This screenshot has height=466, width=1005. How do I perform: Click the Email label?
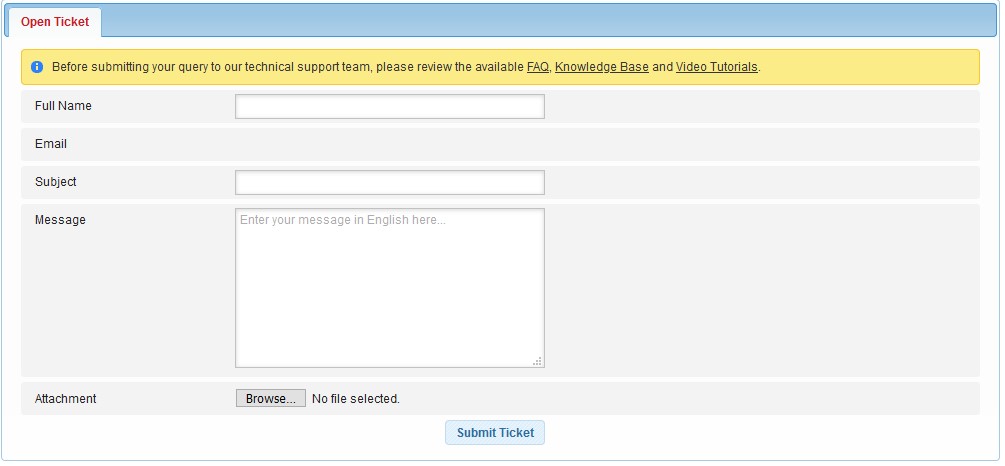[51, 144]
